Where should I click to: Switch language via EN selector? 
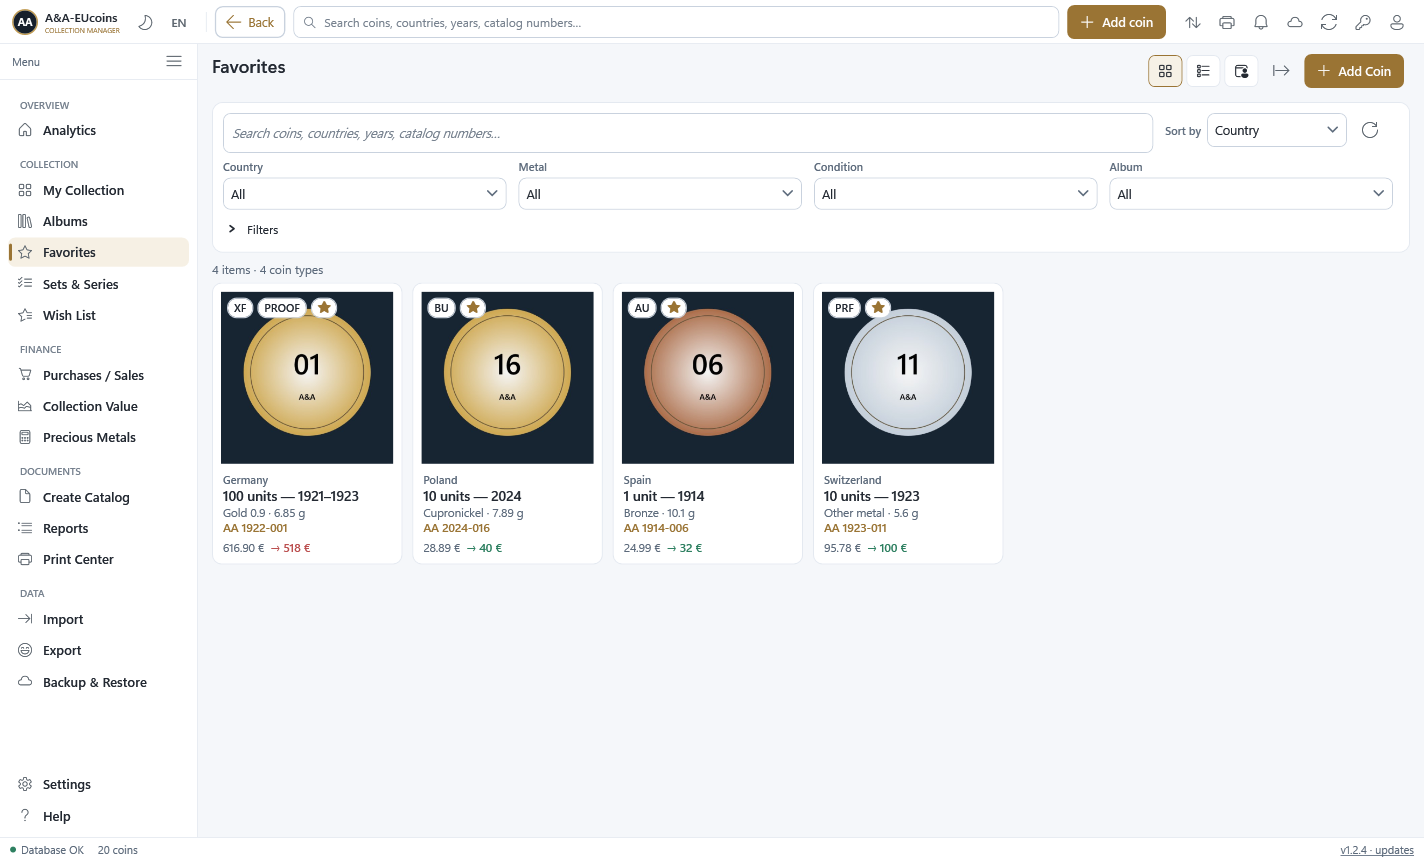[179, 22]
